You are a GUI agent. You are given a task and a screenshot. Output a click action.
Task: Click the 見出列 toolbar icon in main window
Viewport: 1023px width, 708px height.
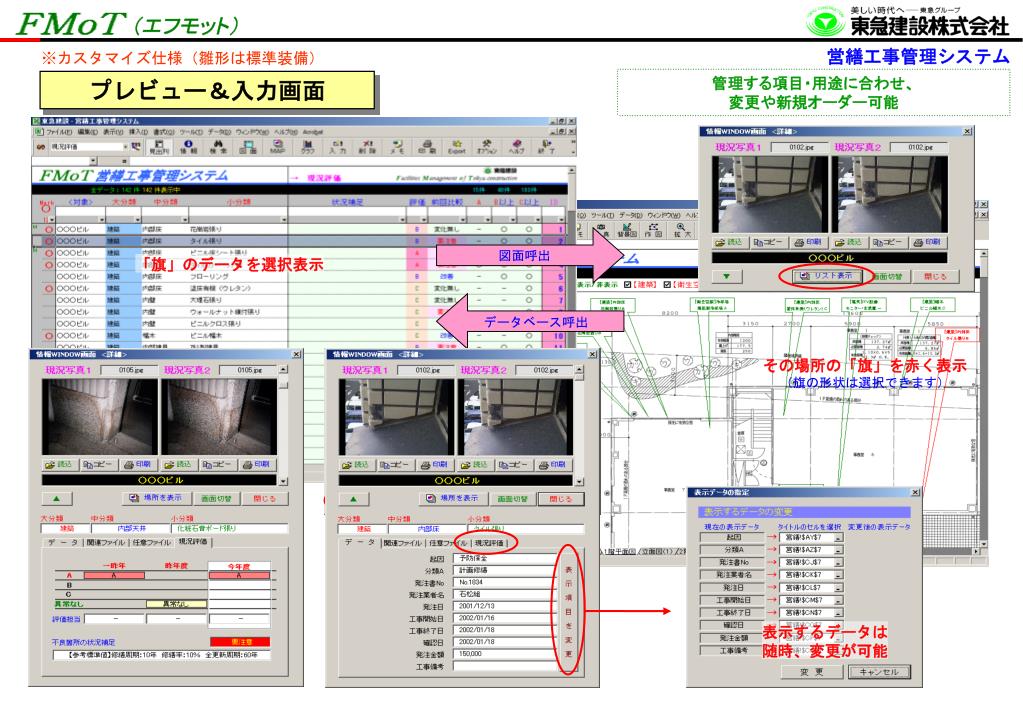[x=159, y=146]
